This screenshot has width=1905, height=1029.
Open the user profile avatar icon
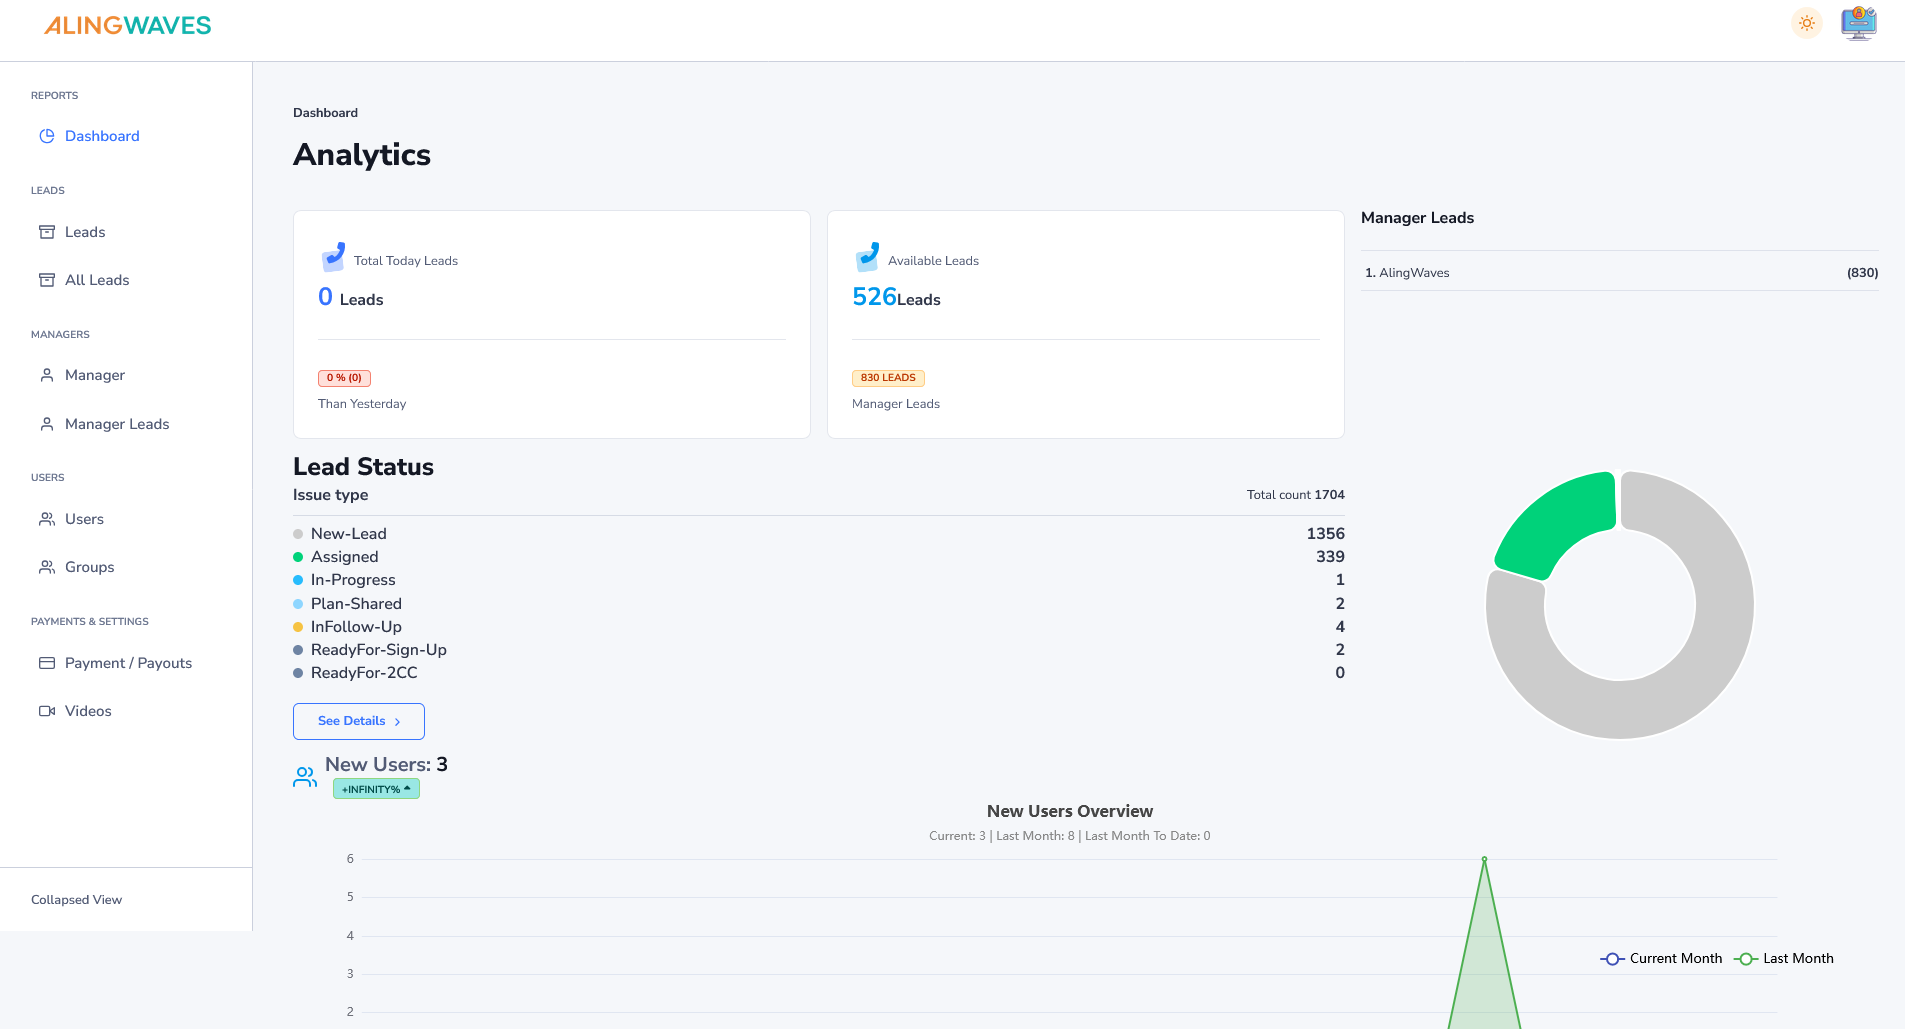click(1858, 23)
